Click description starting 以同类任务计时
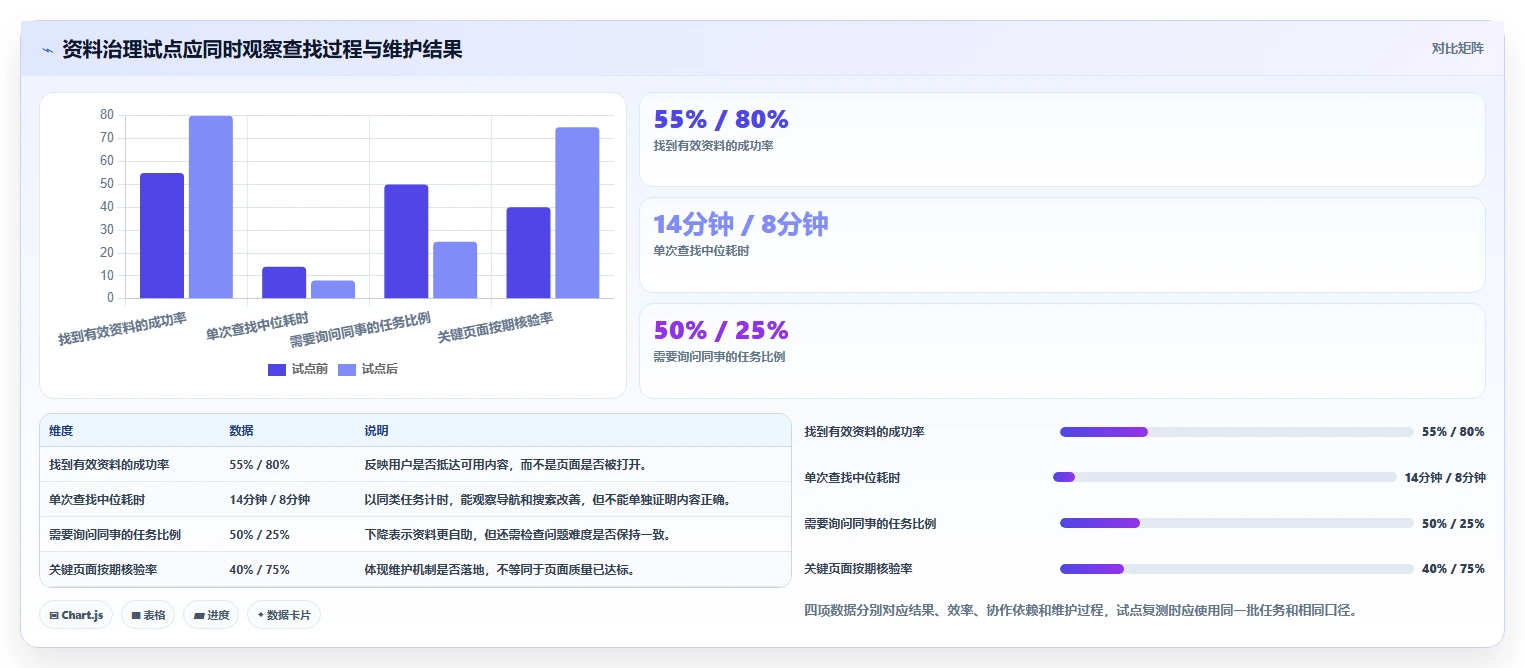This screenshot has height=668, width=1525. coord(548,500)
